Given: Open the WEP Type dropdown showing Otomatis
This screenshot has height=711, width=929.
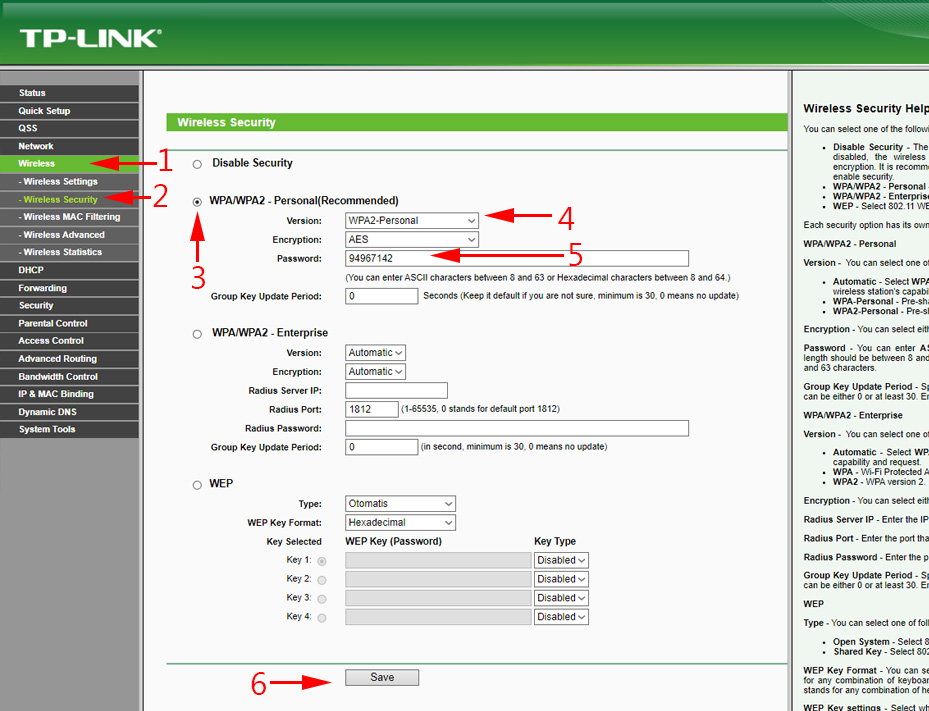Looking at the screenshot, I should [400, 504].
